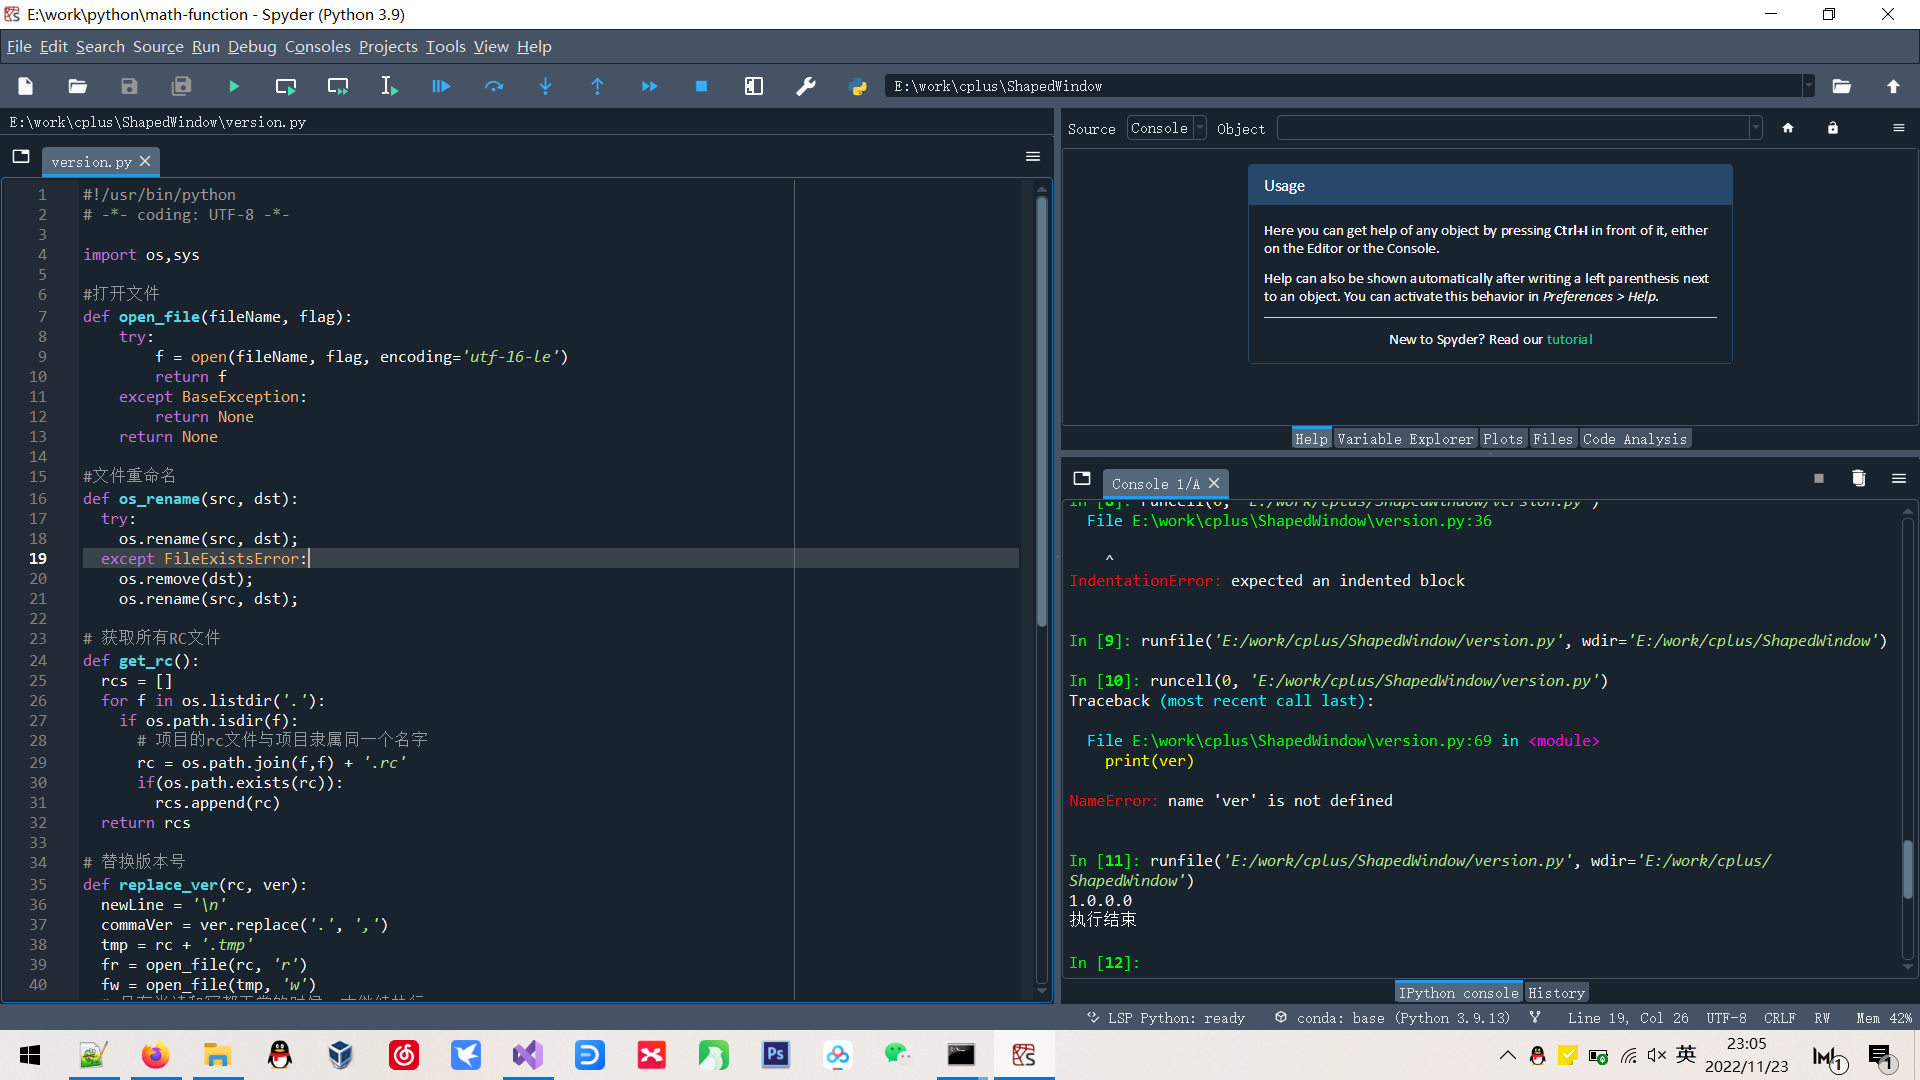This screenshot has height=1080, width=1920.
Task: Click the Debug file icon
Action: pyautogui.click(x=441, y=87)
